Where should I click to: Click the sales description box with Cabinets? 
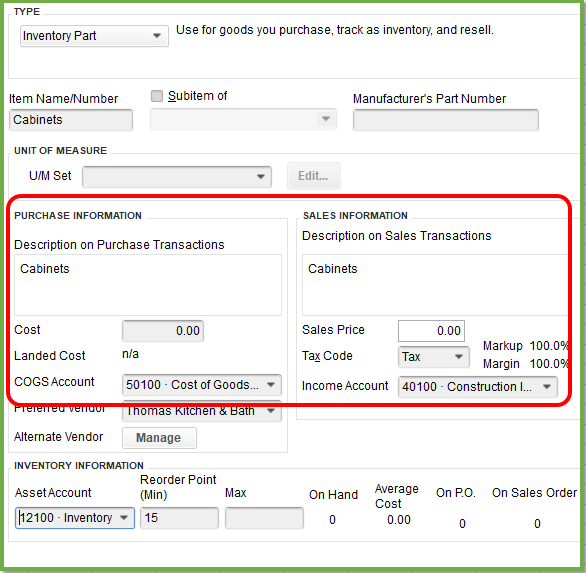(x=435, y=285)
